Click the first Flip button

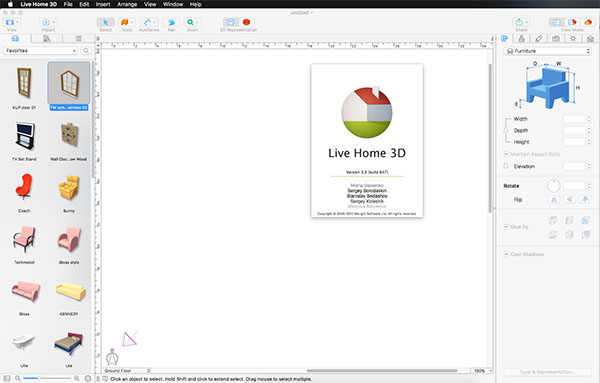pyautogui.click(x=553, y=199)
